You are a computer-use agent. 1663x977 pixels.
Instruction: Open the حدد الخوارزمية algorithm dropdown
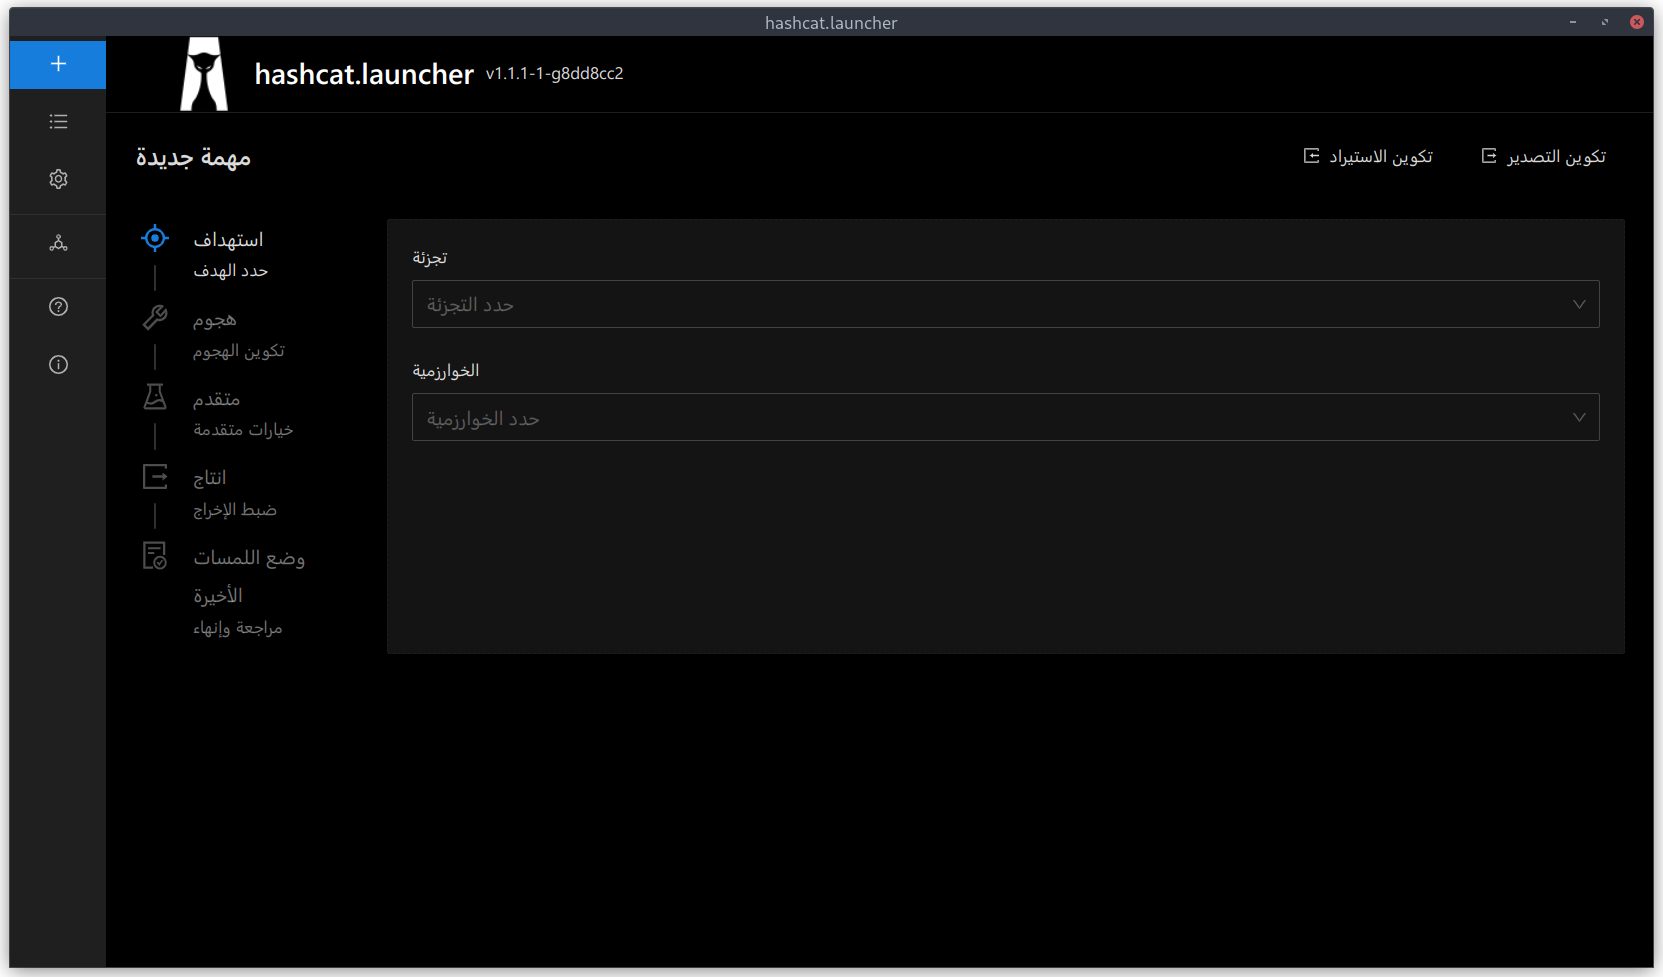tap(1005, 417)
